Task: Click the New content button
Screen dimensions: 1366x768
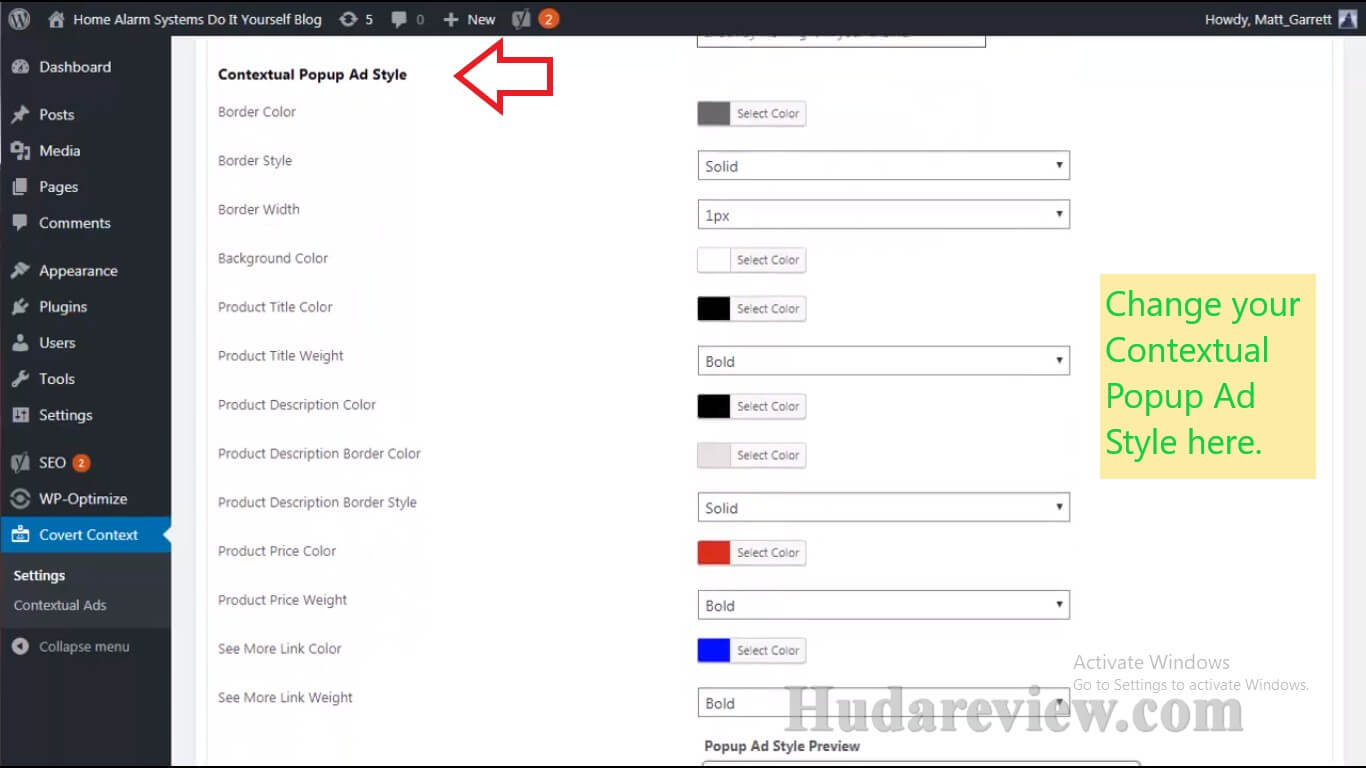Action: coord(469,19)
